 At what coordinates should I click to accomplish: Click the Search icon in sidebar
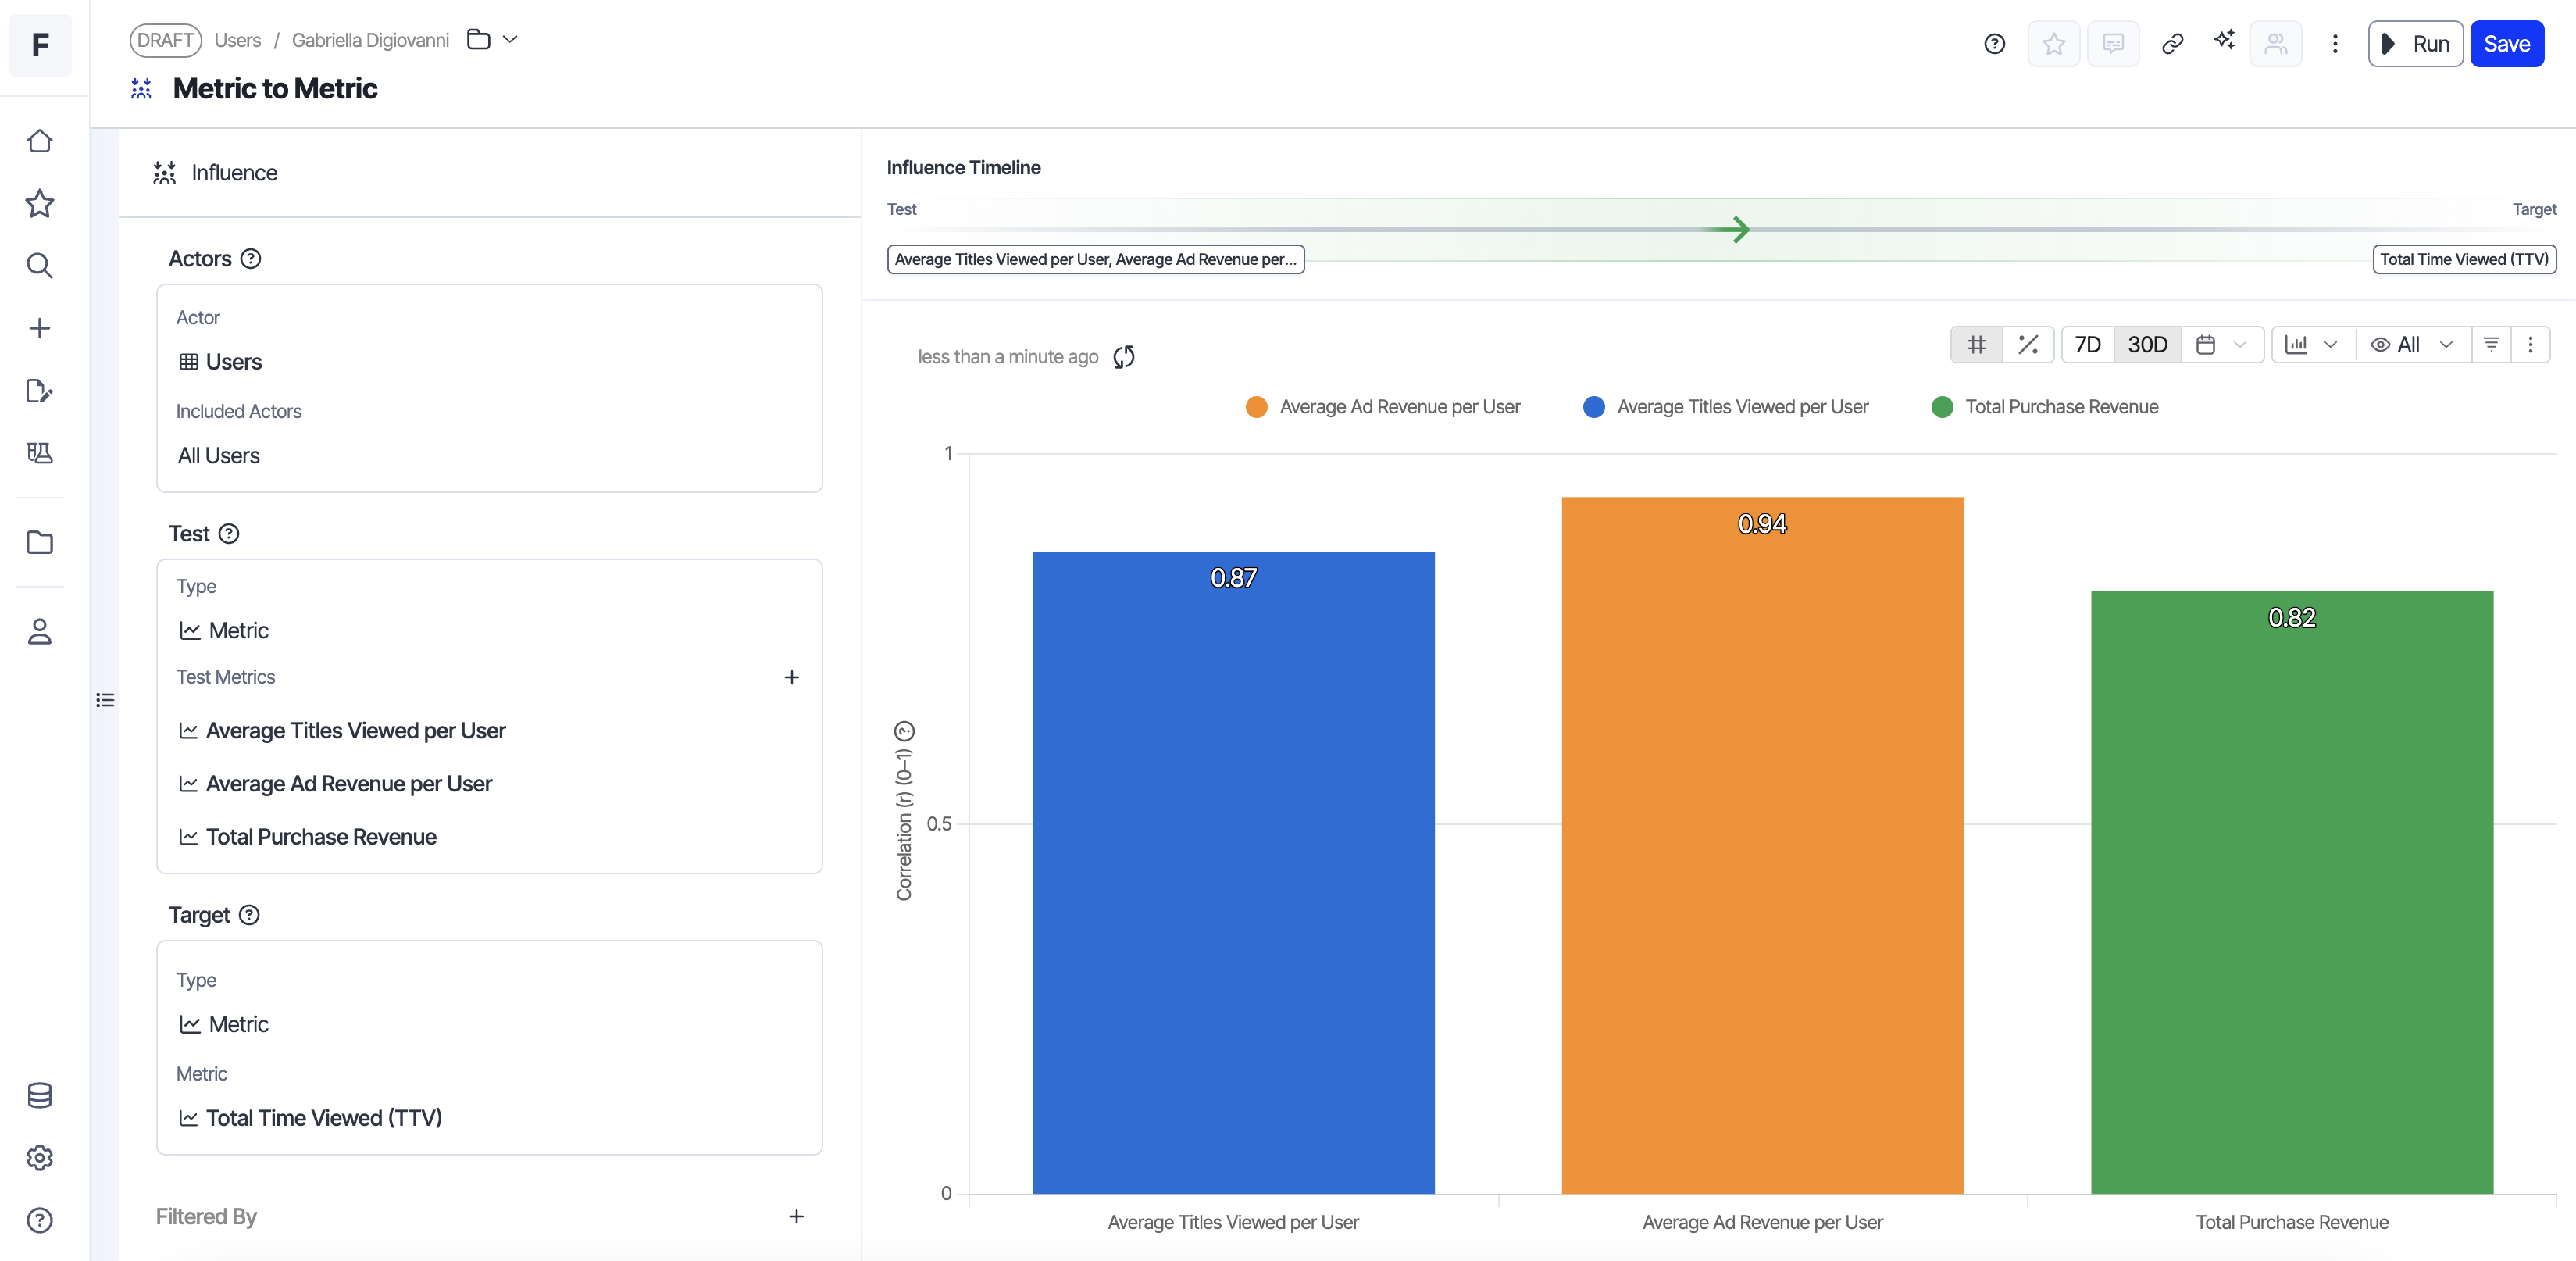pyautogui.click(x=40, y=266)
